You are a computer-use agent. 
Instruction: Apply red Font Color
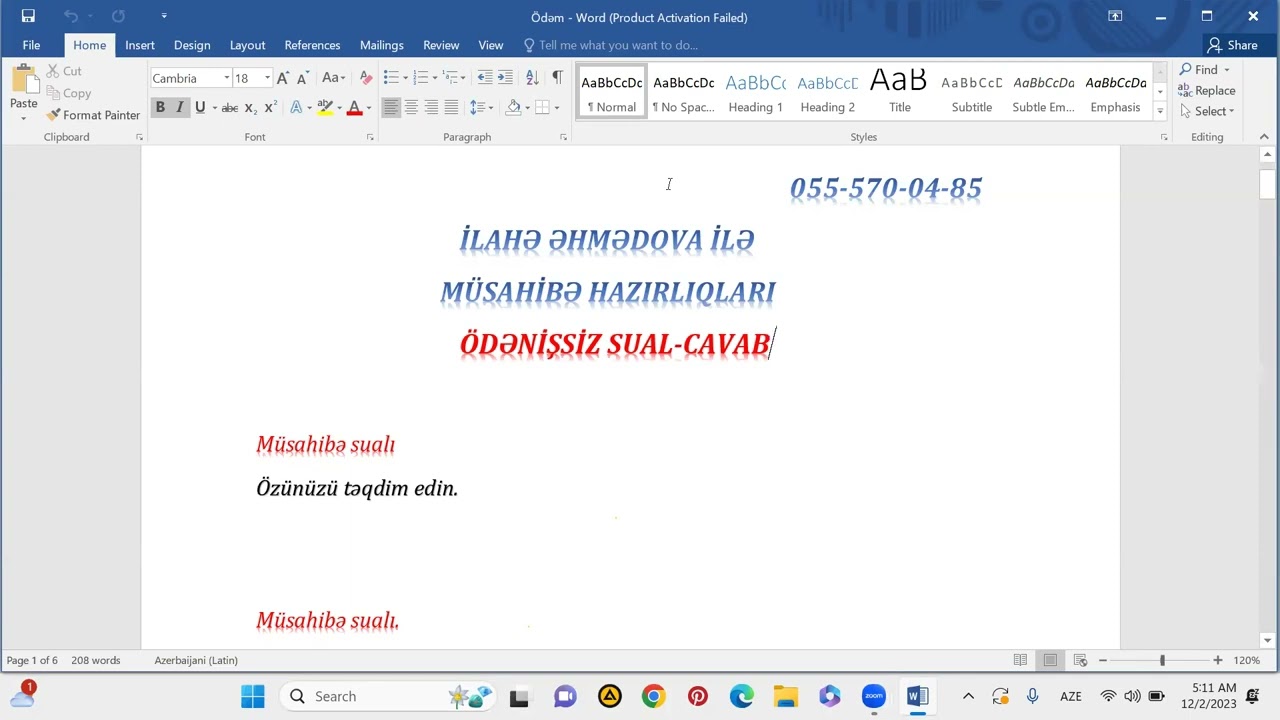click(x=354, y=108)
